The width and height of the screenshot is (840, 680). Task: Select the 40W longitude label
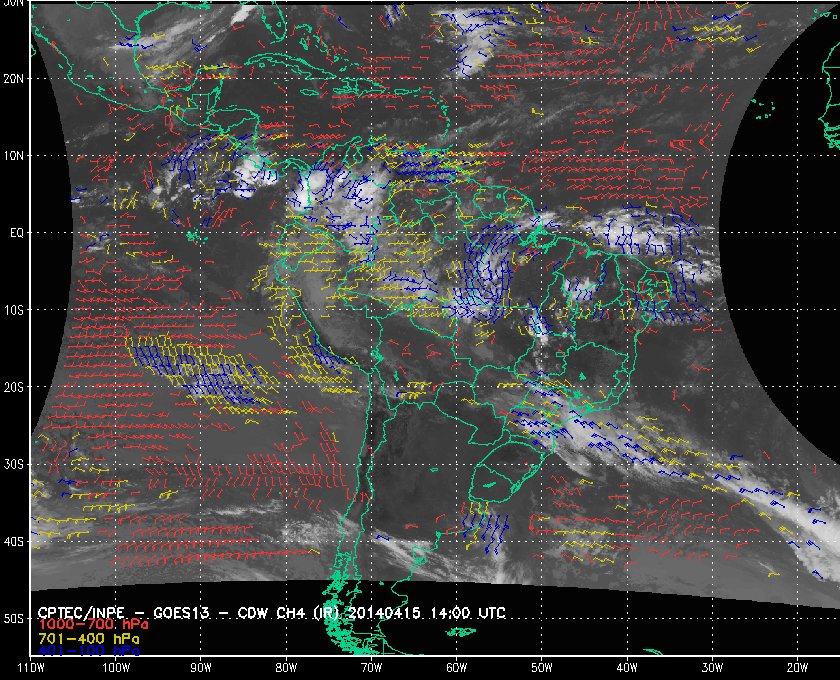[627, 668]
